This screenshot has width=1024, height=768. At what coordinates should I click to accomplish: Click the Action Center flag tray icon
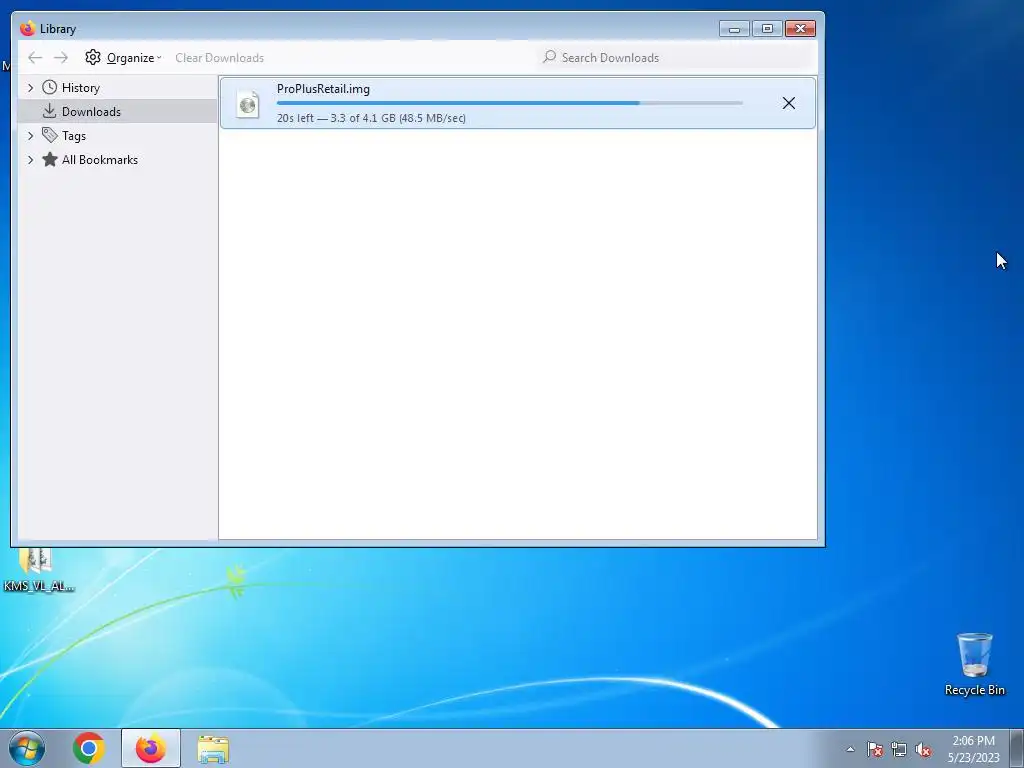(875, 749)
